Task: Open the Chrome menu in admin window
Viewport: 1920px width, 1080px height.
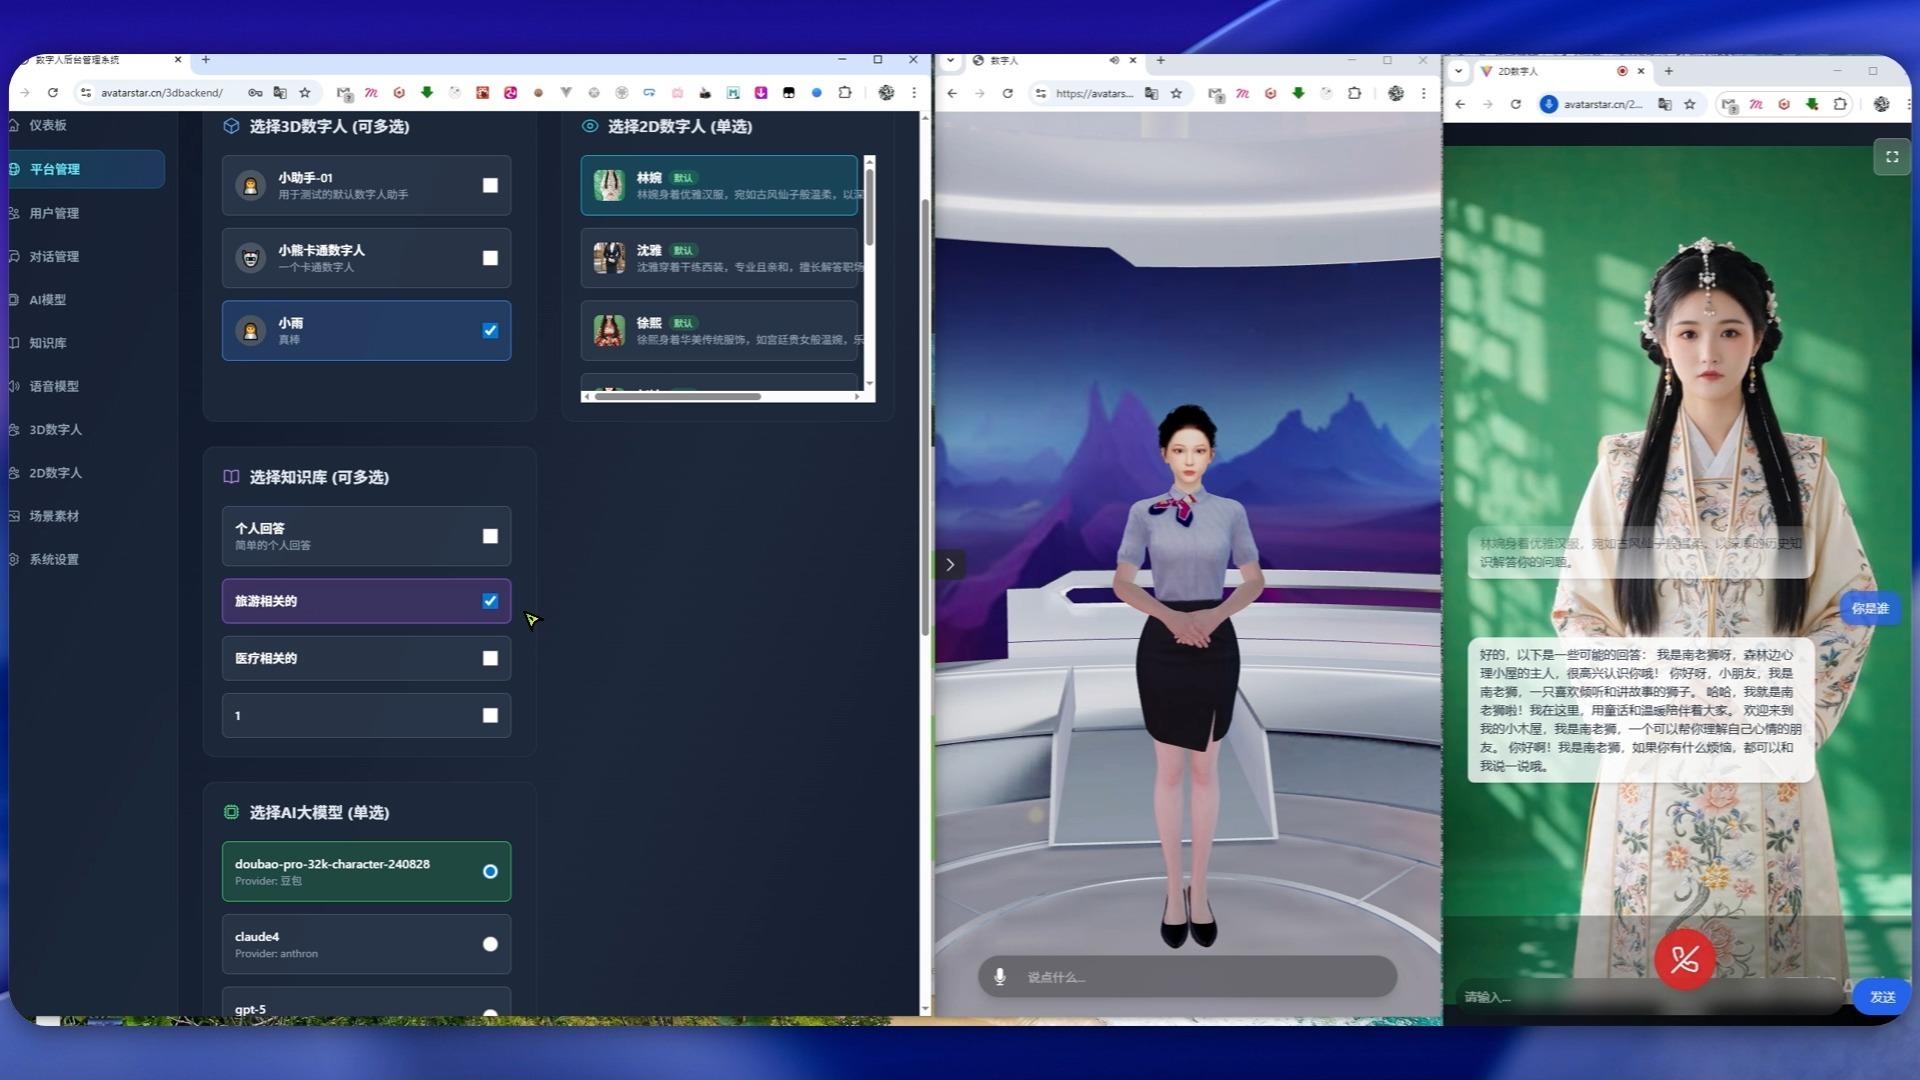Action: [913, 93]
